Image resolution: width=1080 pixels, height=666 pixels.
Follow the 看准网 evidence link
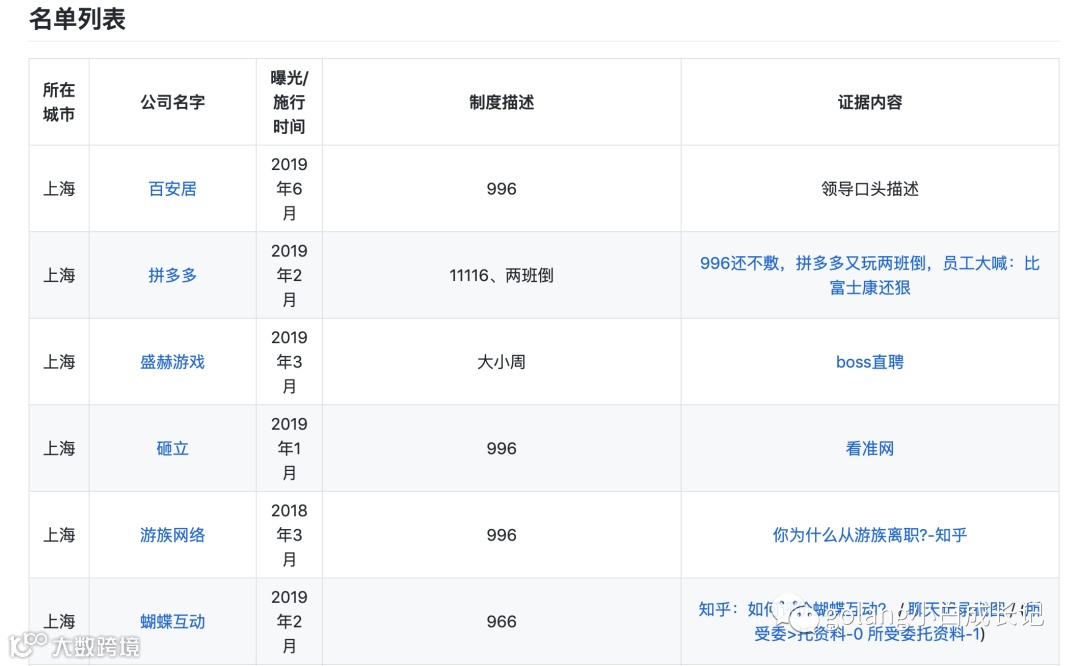[x=869, y=449]
